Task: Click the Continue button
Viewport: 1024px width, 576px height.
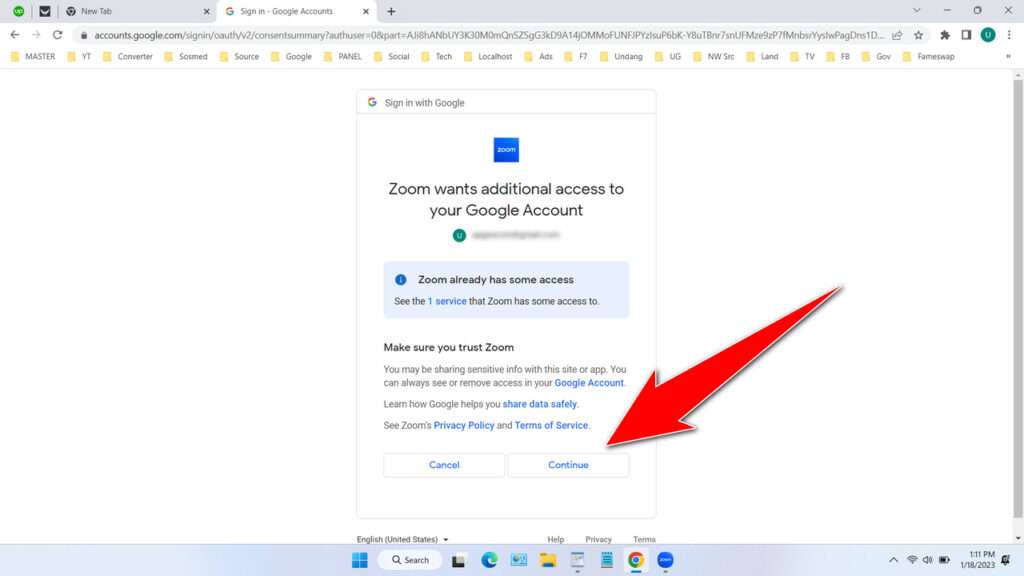Action: coord(568,465)
